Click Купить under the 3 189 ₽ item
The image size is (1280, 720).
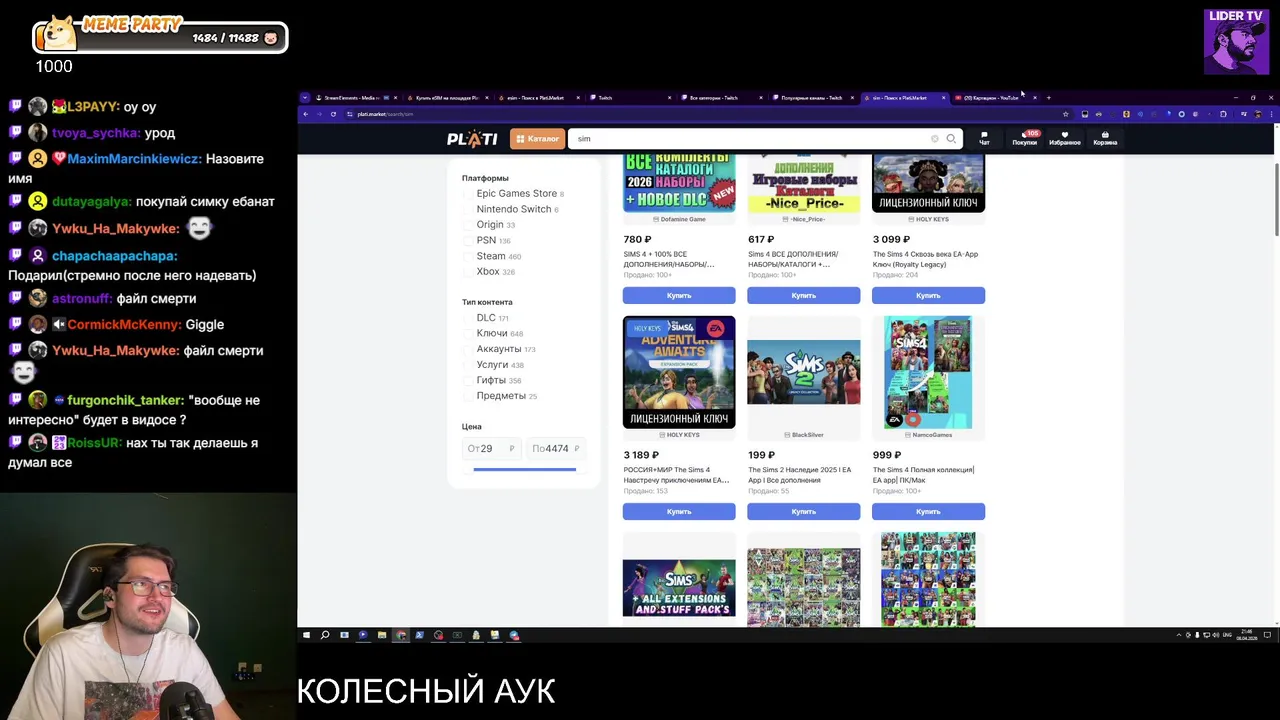(x=679, y=512)
